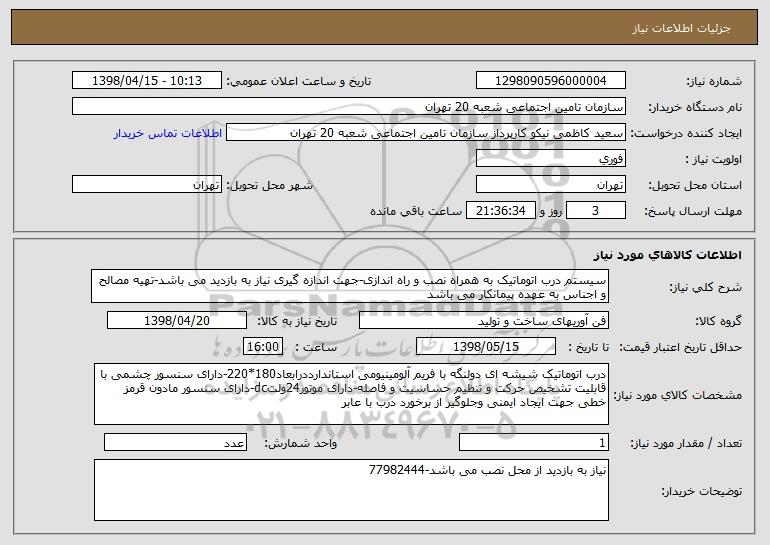Screen dimensions: 770x545
Task: Click the label مشخصات کالای مورد نیاز
Action: tap(679, 395)
